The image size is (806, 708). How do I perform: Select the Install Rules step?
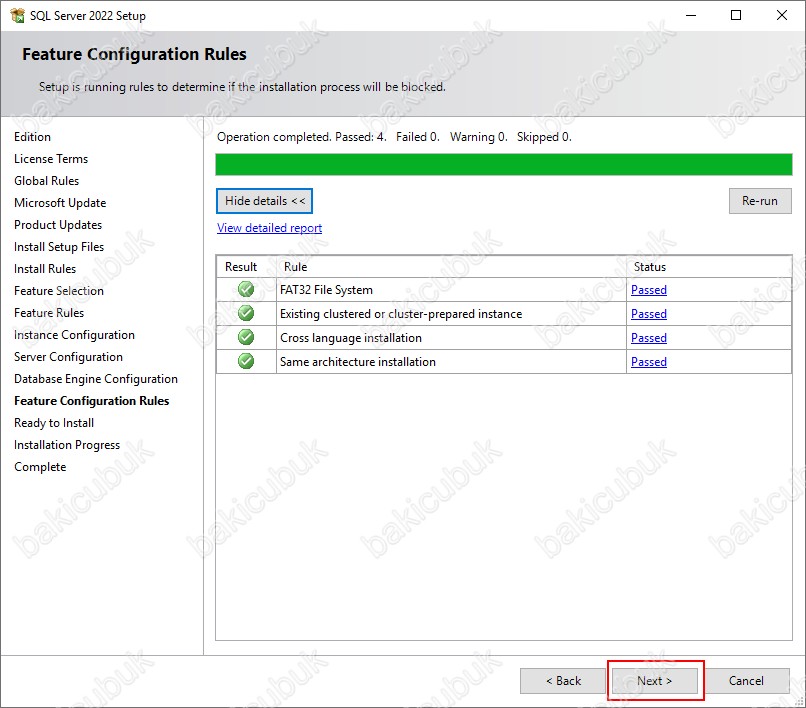[x=45, y=269]
